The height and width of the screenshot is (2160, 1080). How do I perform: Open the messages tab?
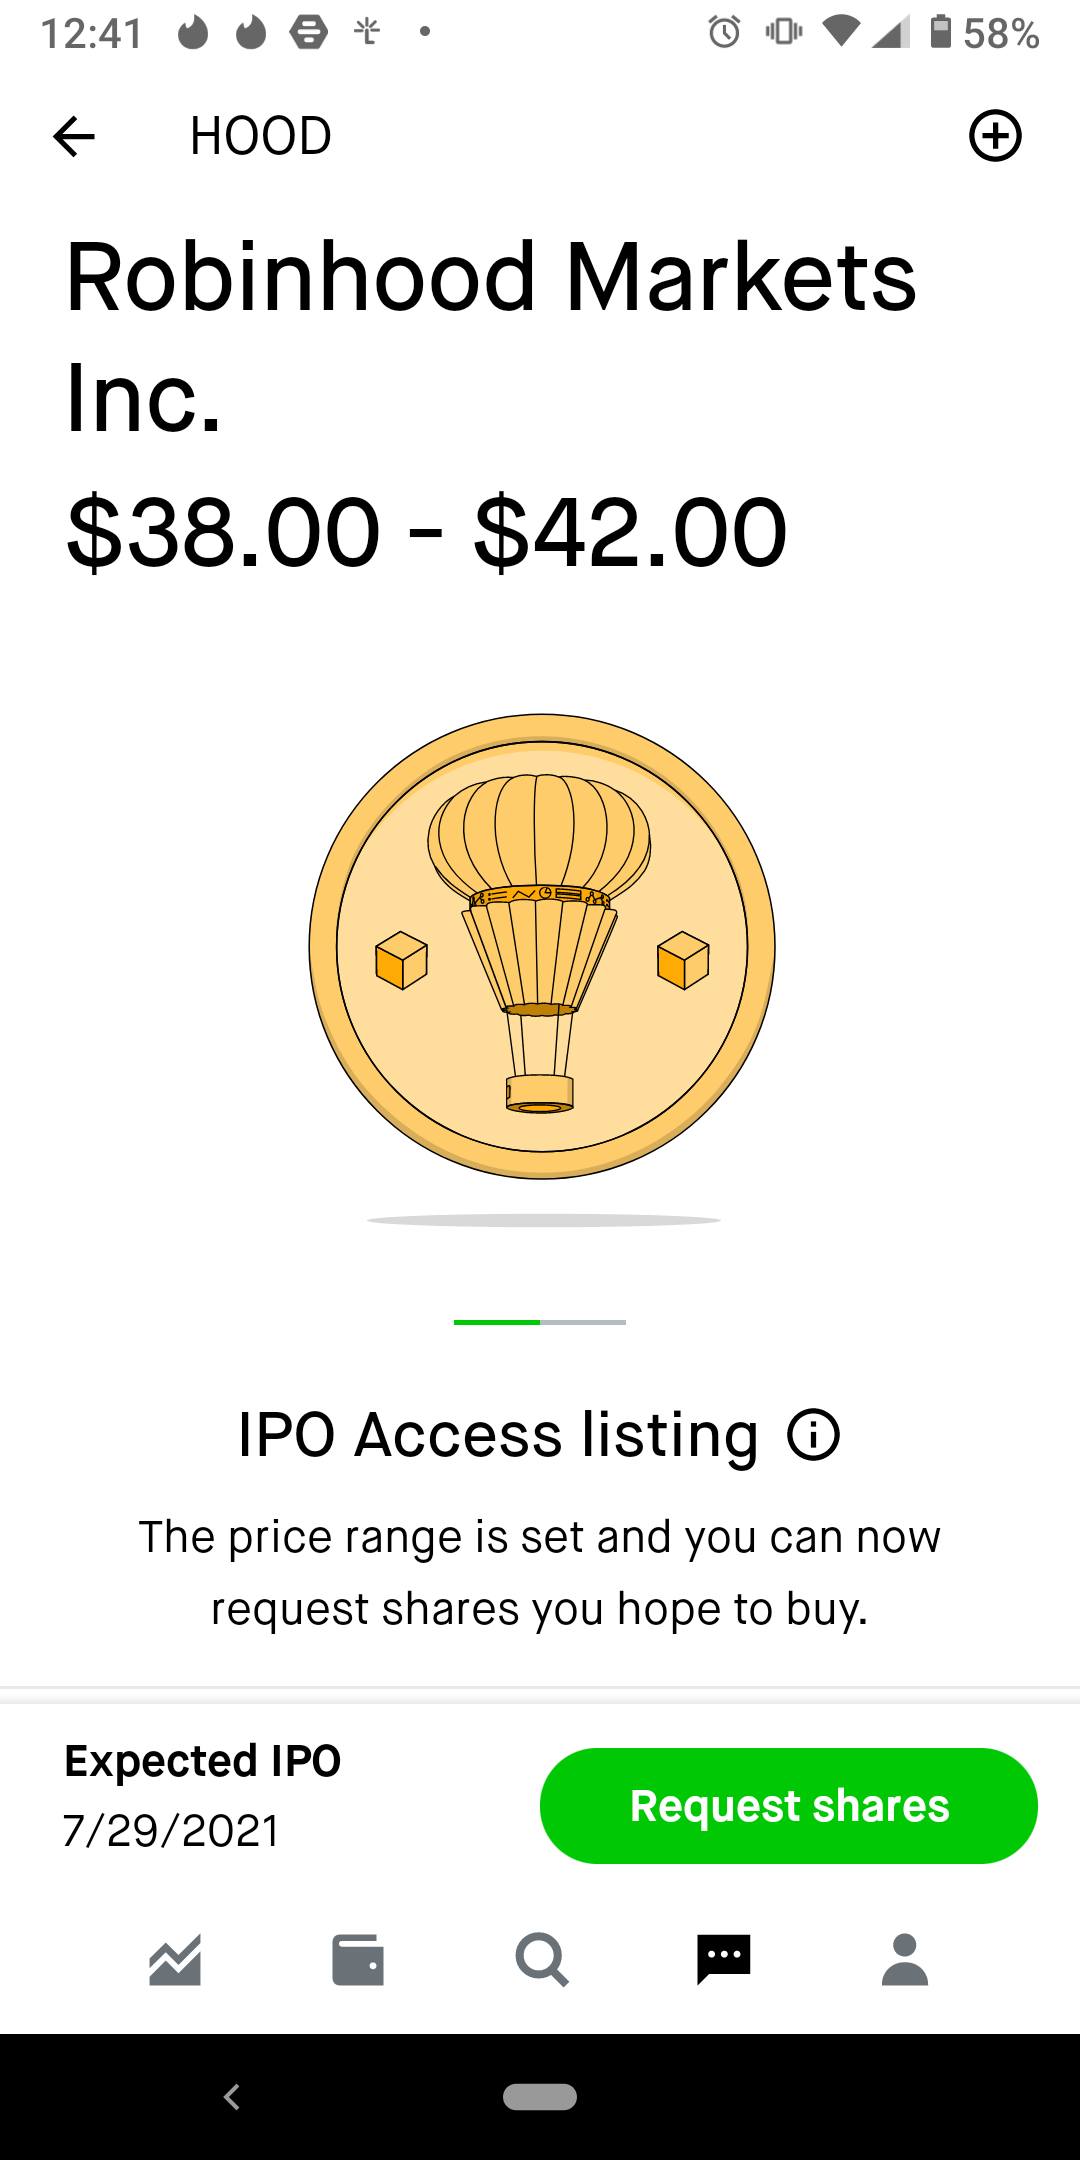pyautogui.click(x=723, y=1960)
